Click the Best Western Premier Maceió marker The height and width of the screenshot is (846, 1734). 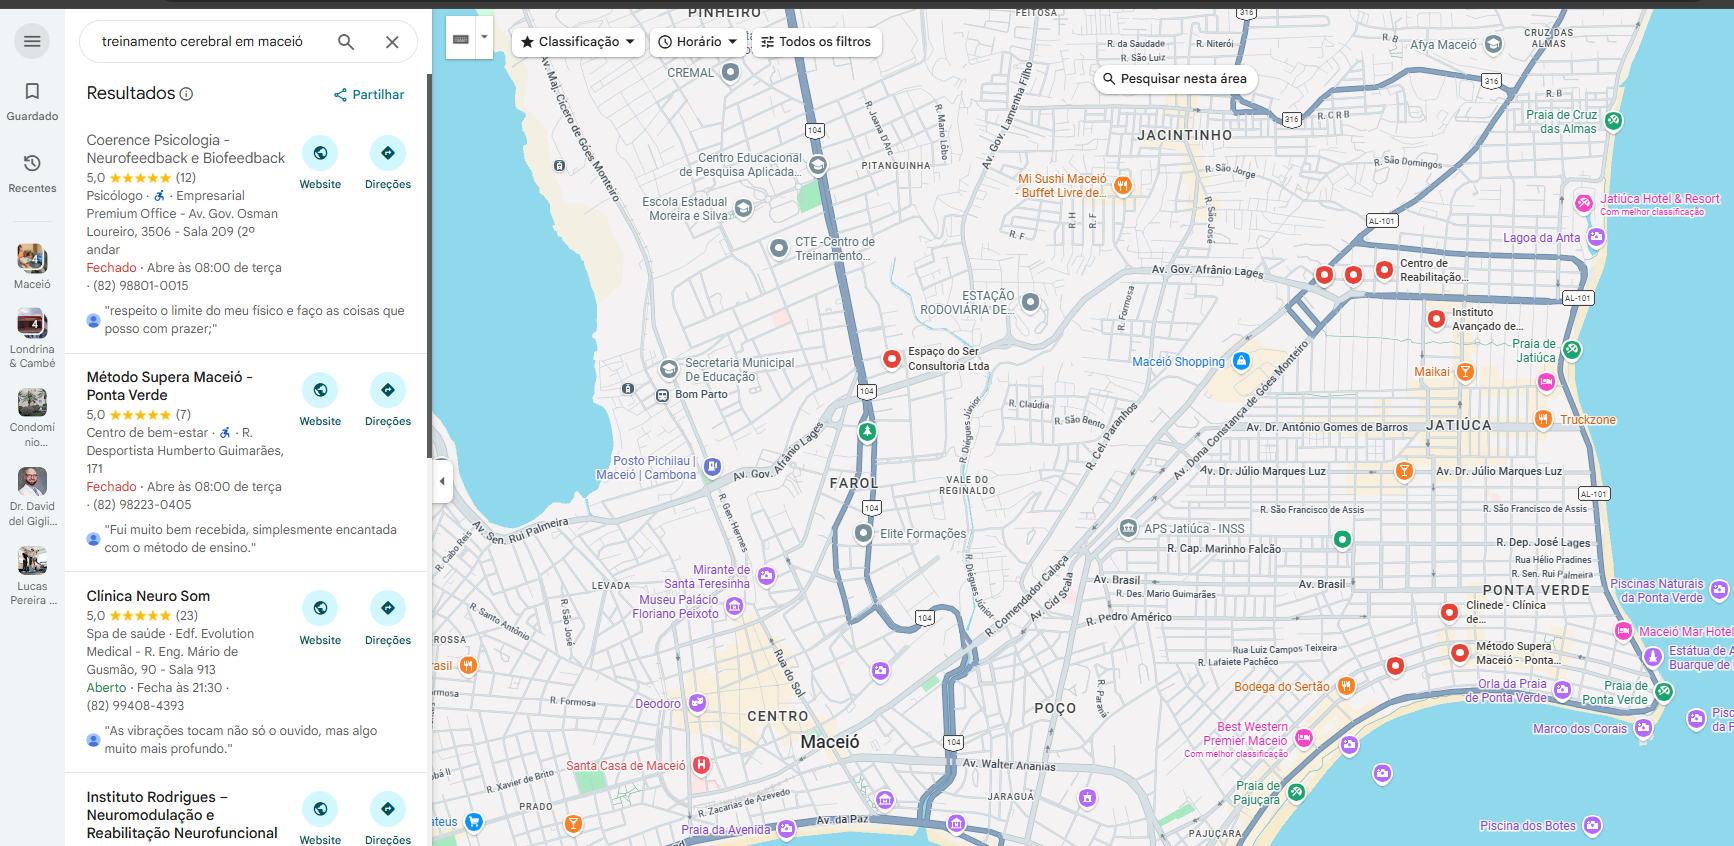pos(1304,738)
